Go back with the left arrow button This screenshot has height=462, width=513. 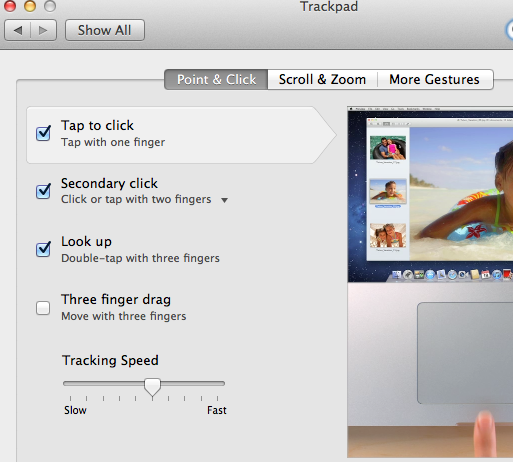click(18, 30)
